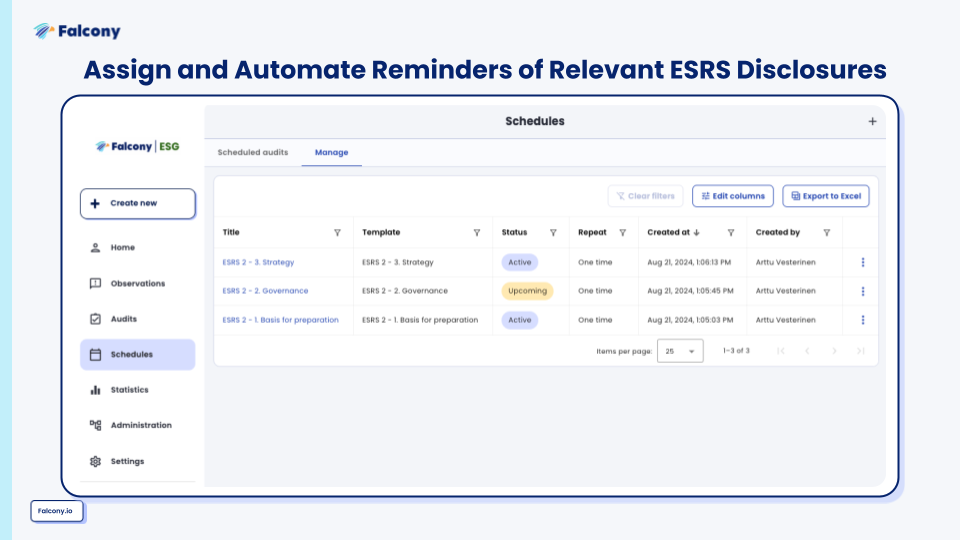Click the Repeat column header

592,233
